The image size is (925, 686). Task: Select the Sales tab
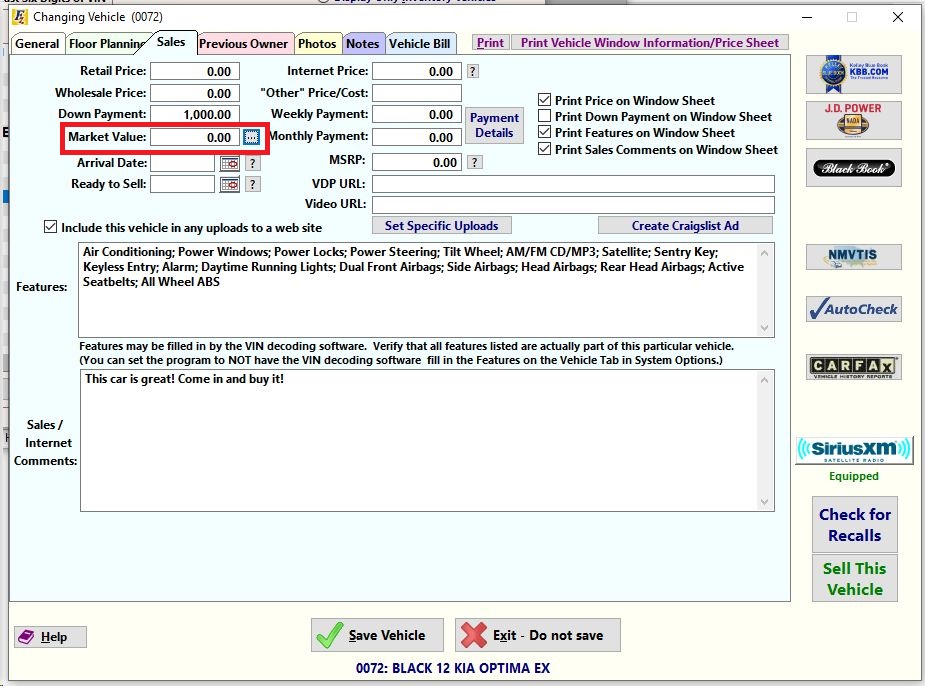pos(171,42)
